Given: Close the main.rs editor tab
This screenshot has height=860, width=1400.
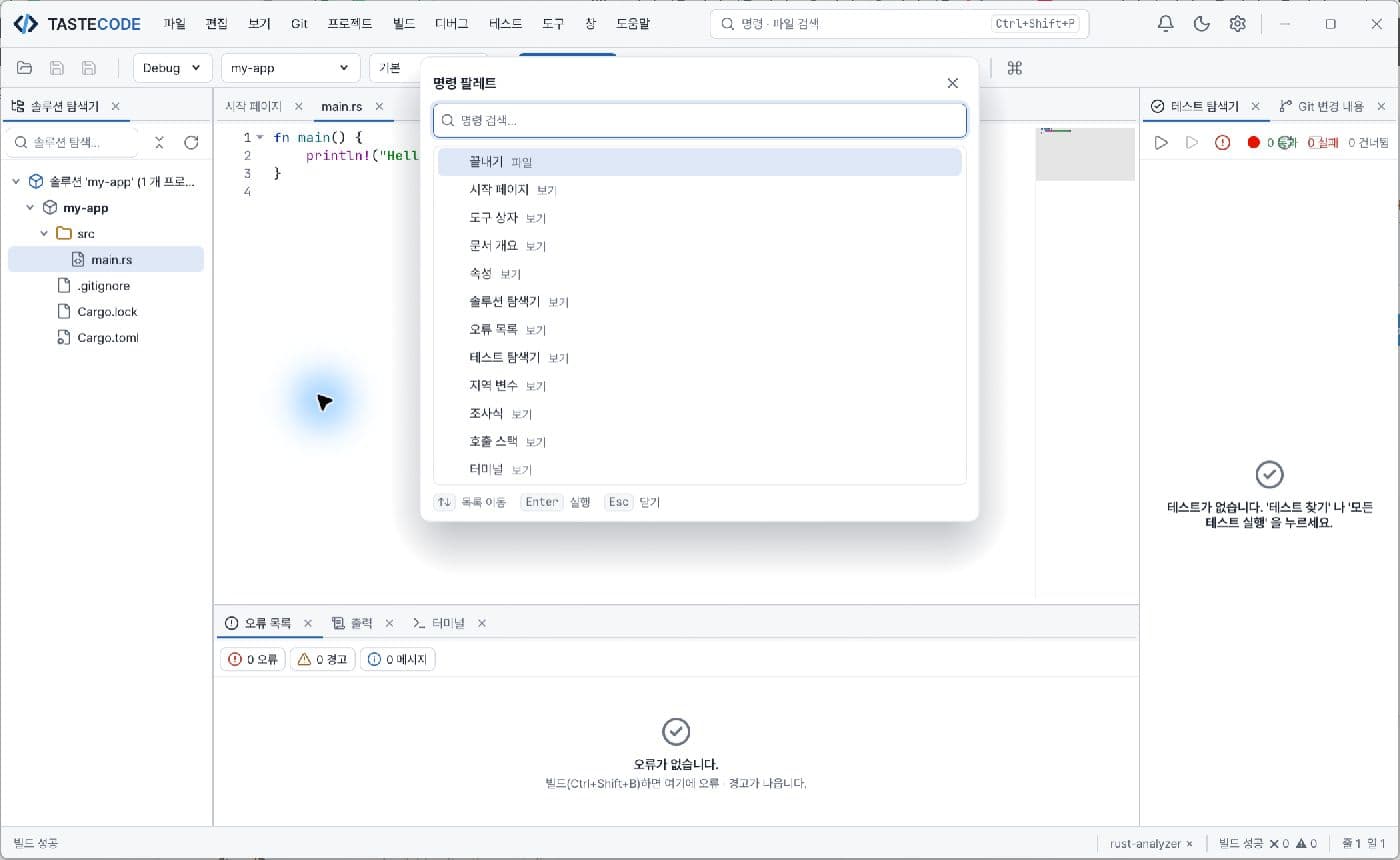Looking at the screenshot, I should 379,106.
